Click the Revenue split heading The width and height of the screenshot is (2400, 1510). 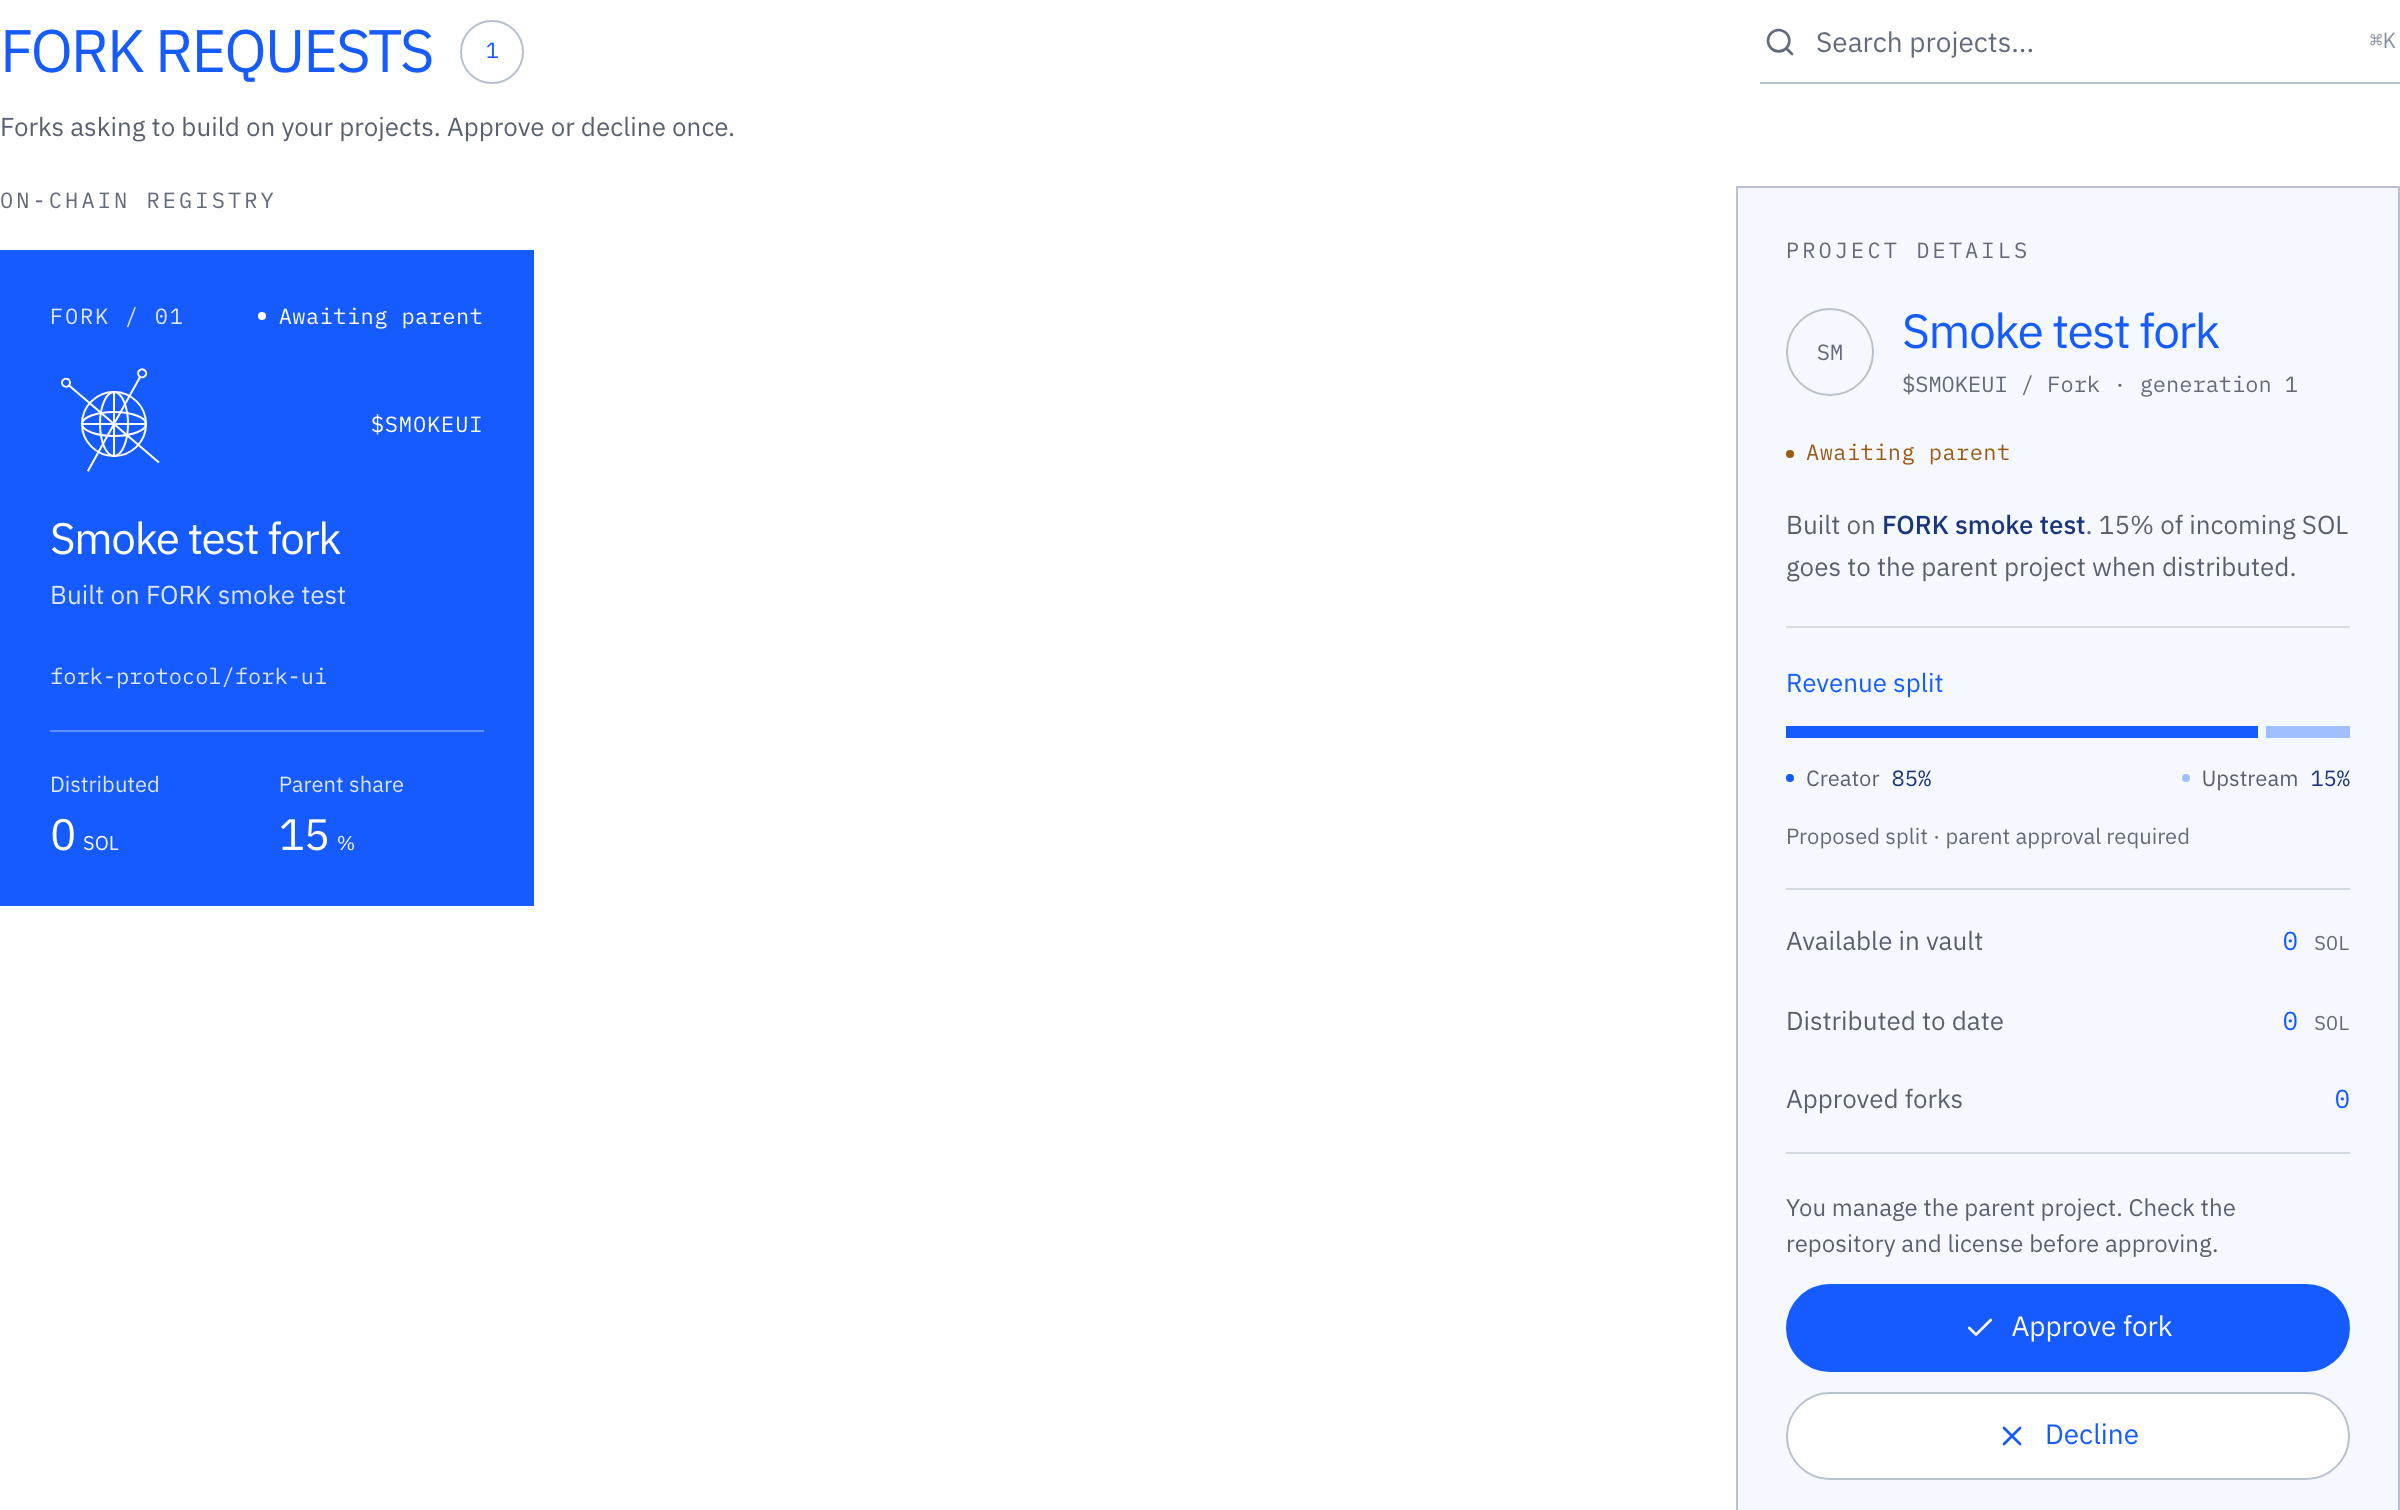1864,683
